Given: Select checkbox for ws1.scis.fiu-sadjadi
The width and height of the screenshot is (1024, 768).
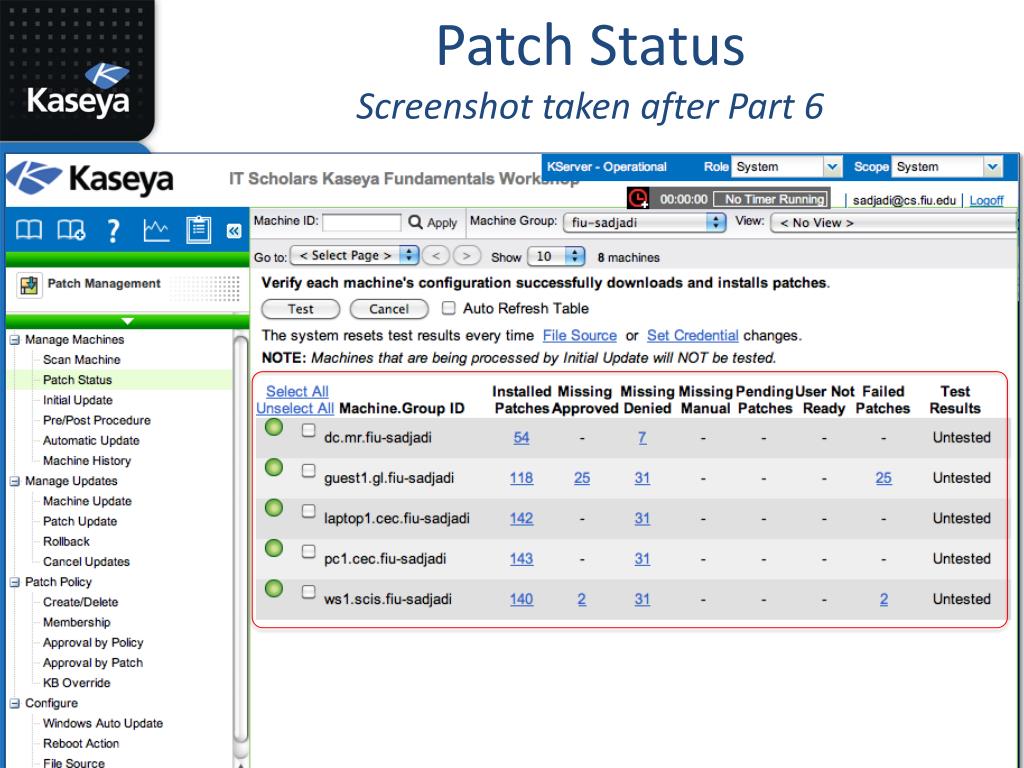Looking at the screenshot, I should tap(308, 592).
